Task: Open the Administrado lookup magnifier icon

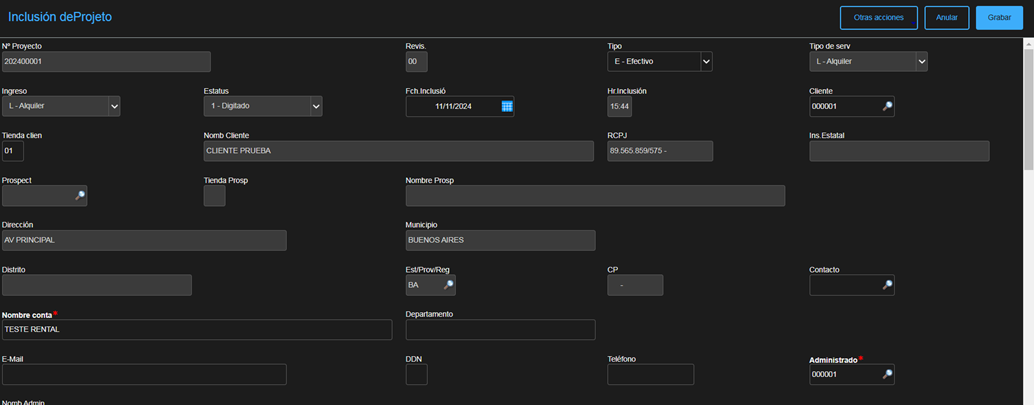Action: click(x=886, y=374)
